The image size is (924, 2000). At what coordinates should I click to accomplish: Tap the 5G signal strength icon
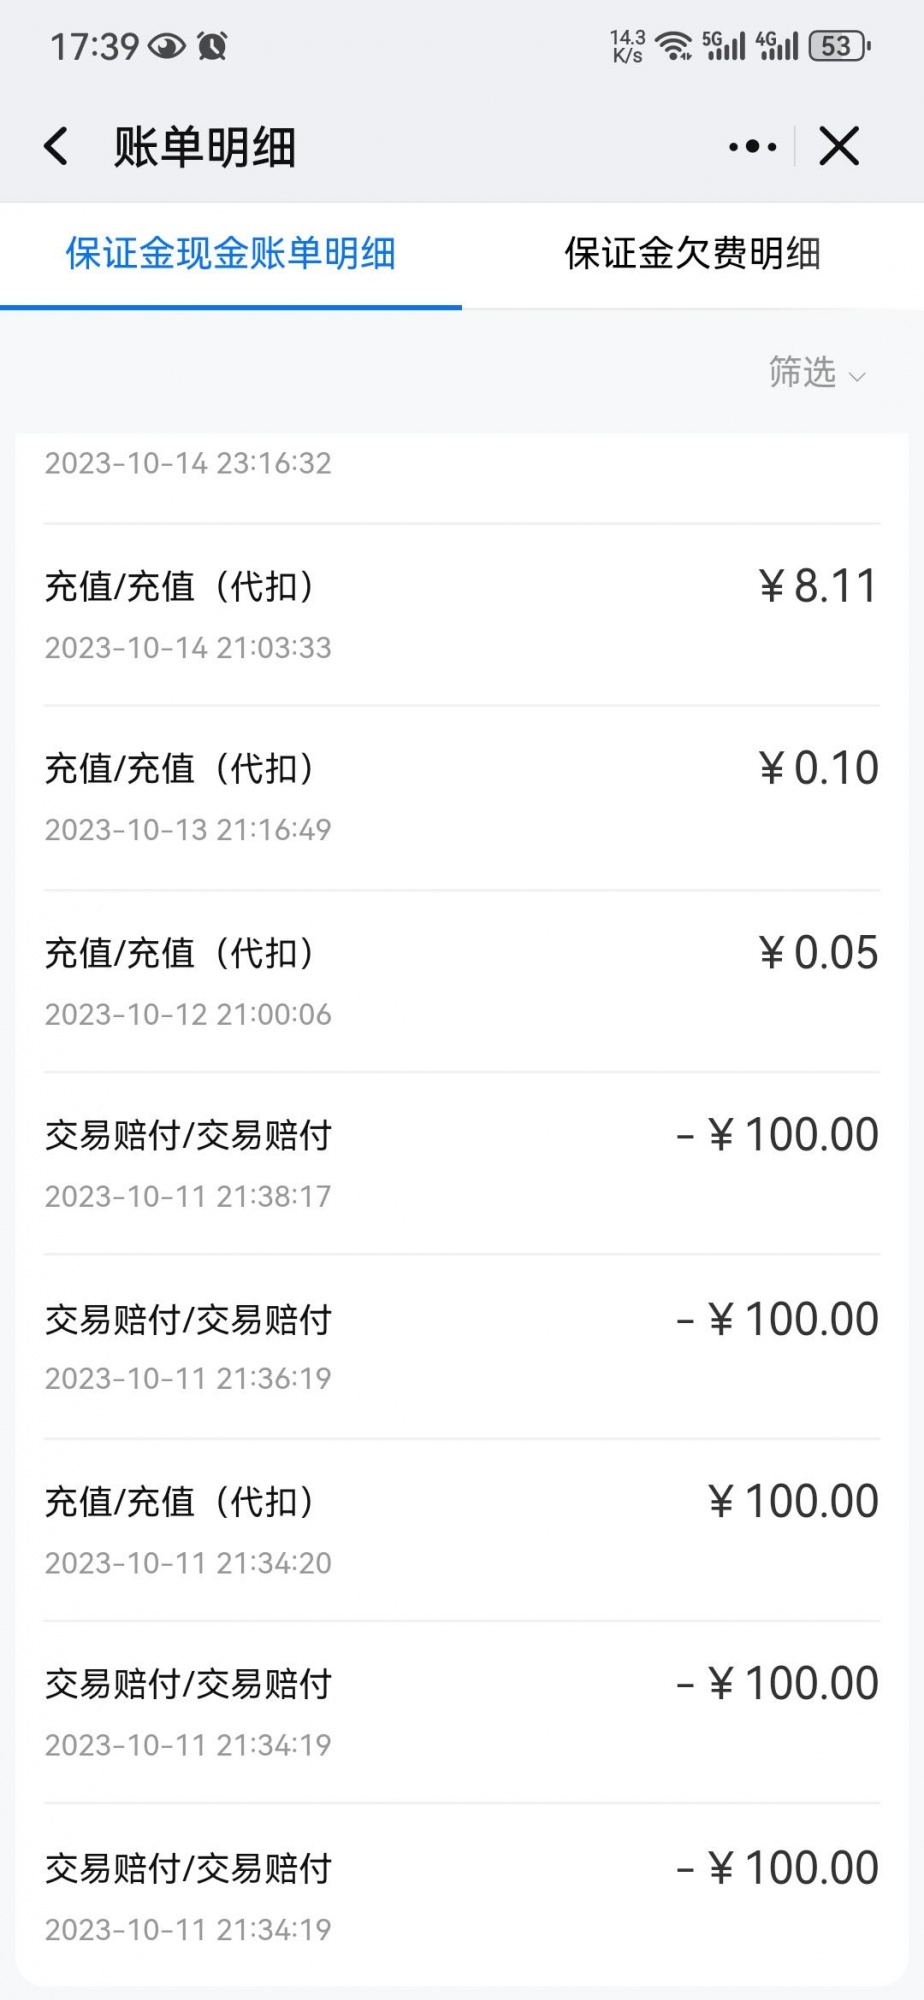(724, 46)
